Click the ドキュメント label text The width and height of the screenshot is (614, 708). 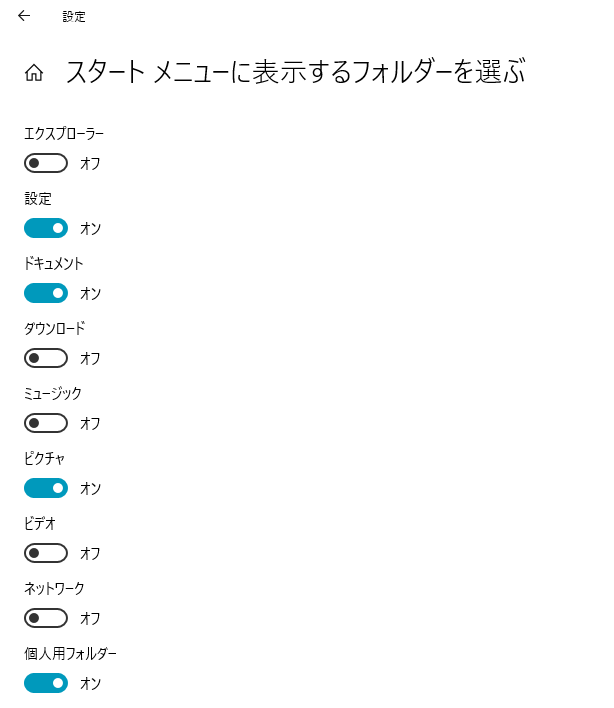[54, 263]
